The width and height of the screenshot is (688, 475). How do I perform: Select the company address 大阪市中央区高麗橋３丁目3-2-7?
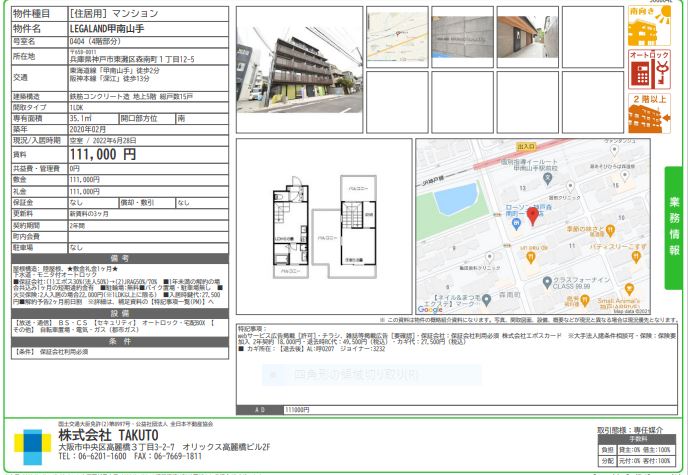coord(116,447)
